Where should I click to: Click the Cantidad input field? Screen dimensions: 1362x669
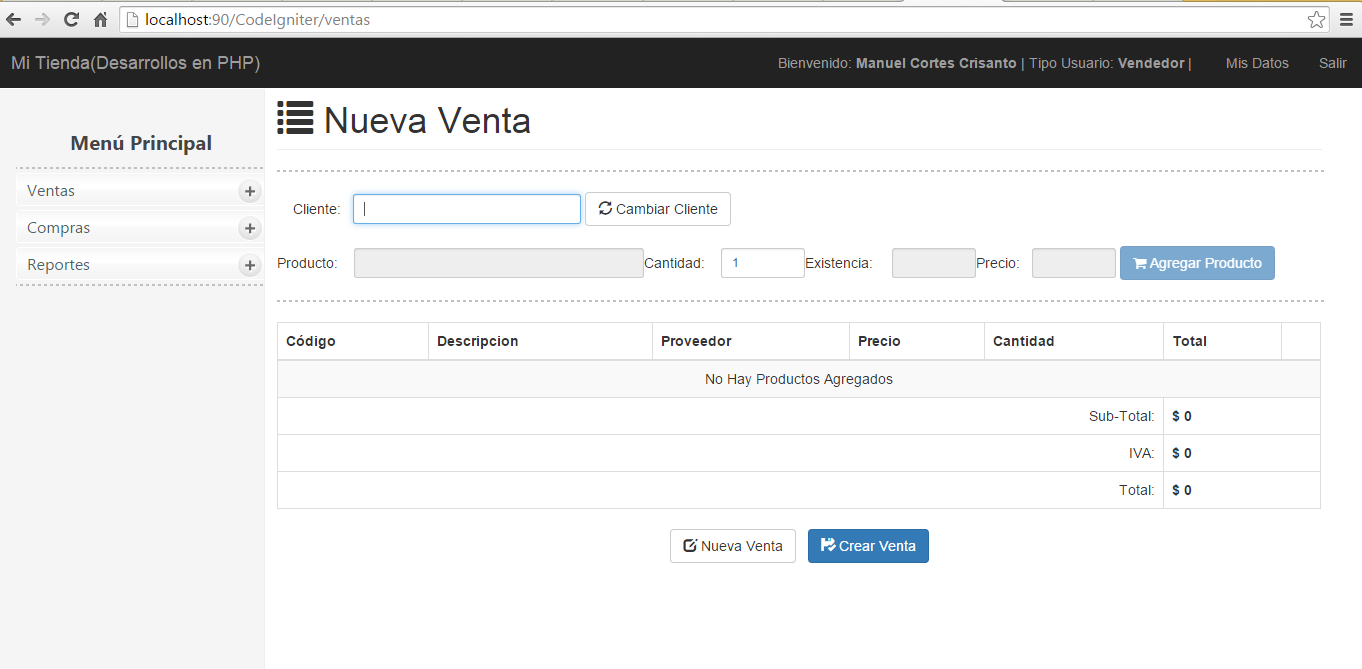click(763, 263)
